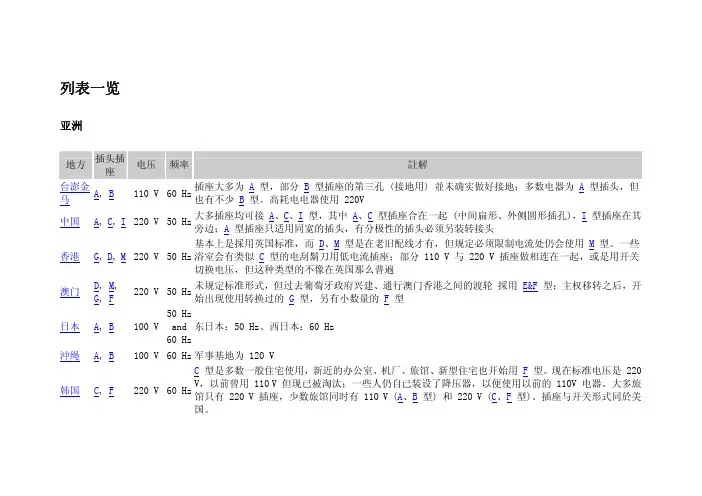702x496 pixels.
Task: Click the 频率 column header
Action: pyautogui.click(x=179, y=164)
